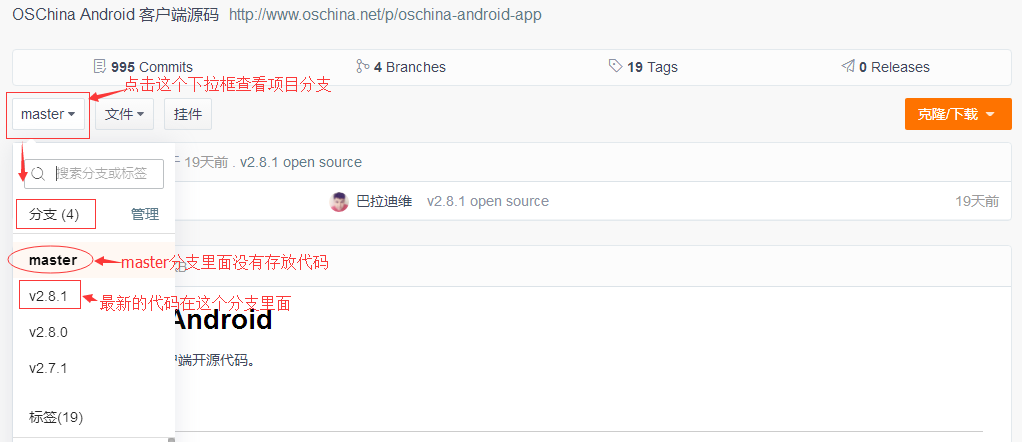Open the 巴拉迪维 user profile link
The height and width of the screenshot is (442, 1022).
pyautogui.click(x=384, y=201)
